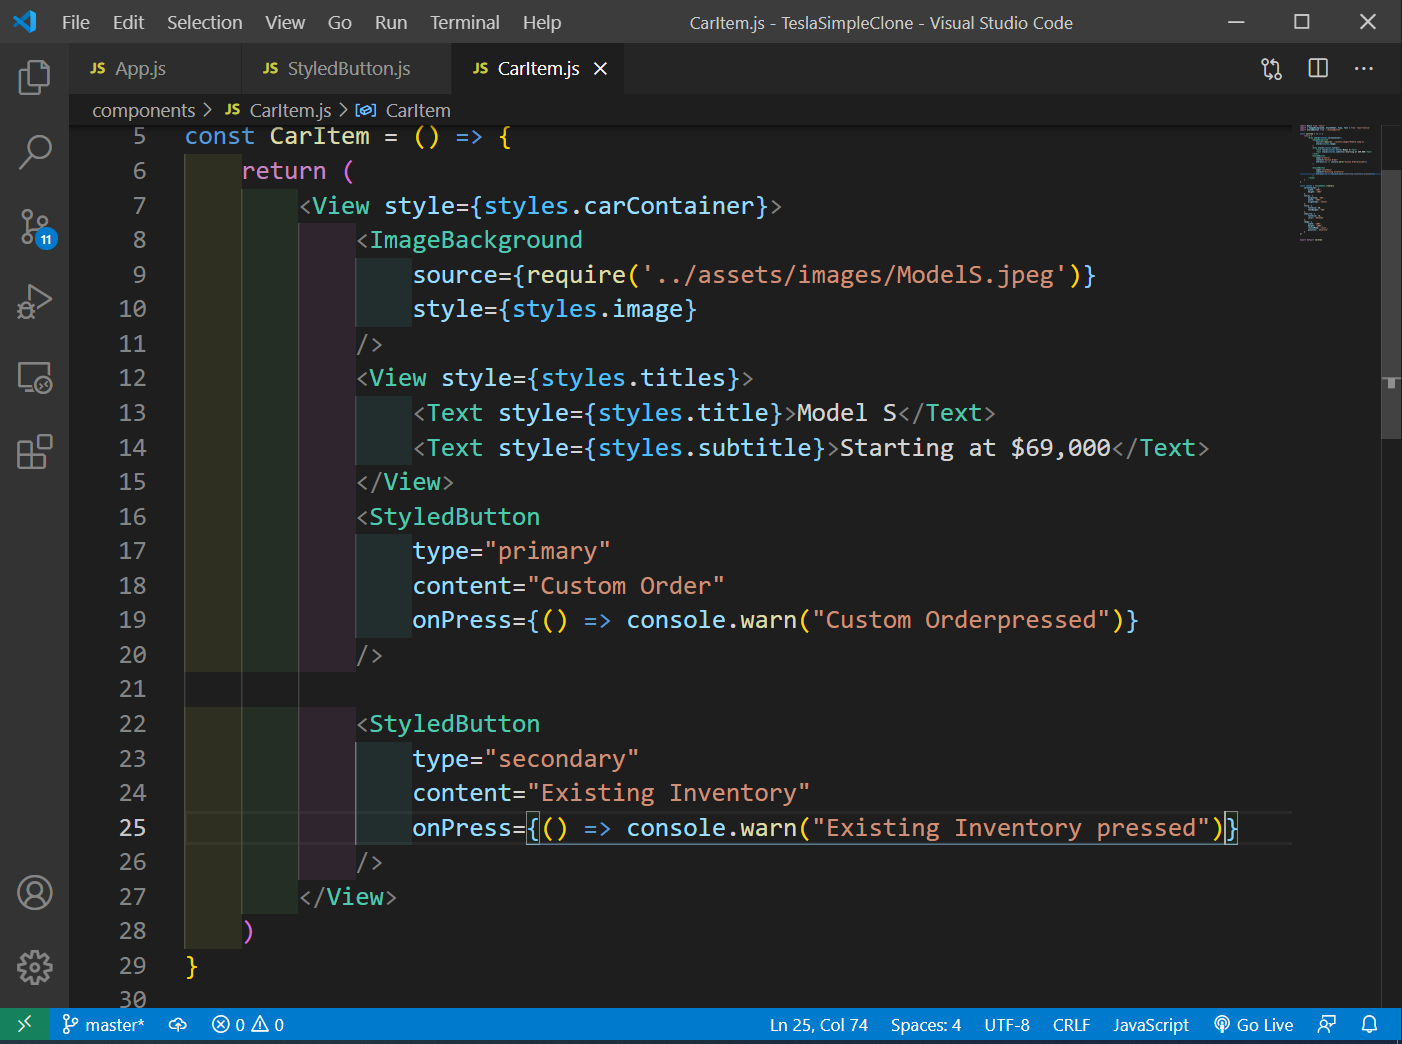Open the Go menu
Image resolution: width=1402 pixels, height=1044 pixels.
pos(340,22)
